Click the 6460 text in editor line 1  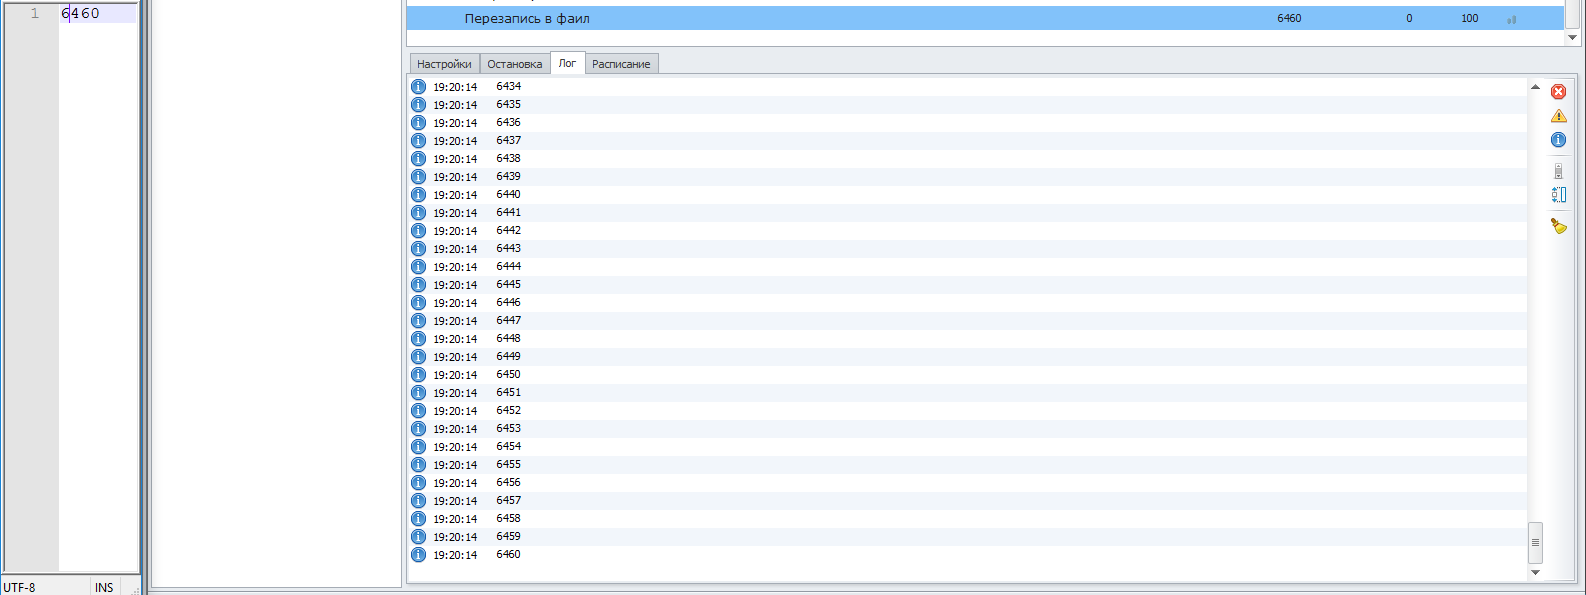80,14
